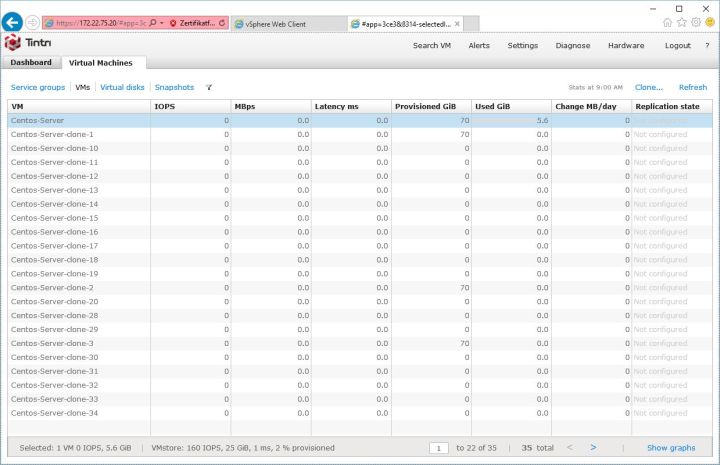Open the Snapshots view link
The width and height of the screenshot is (720, 465).
coord(174,88)
